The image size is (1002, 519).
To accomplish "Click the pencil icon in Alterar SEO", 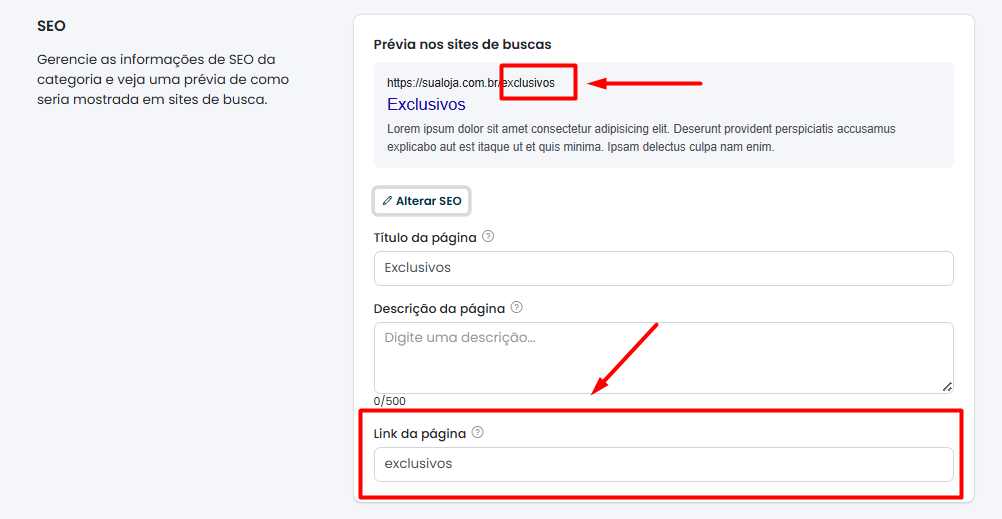I will 388,201.
